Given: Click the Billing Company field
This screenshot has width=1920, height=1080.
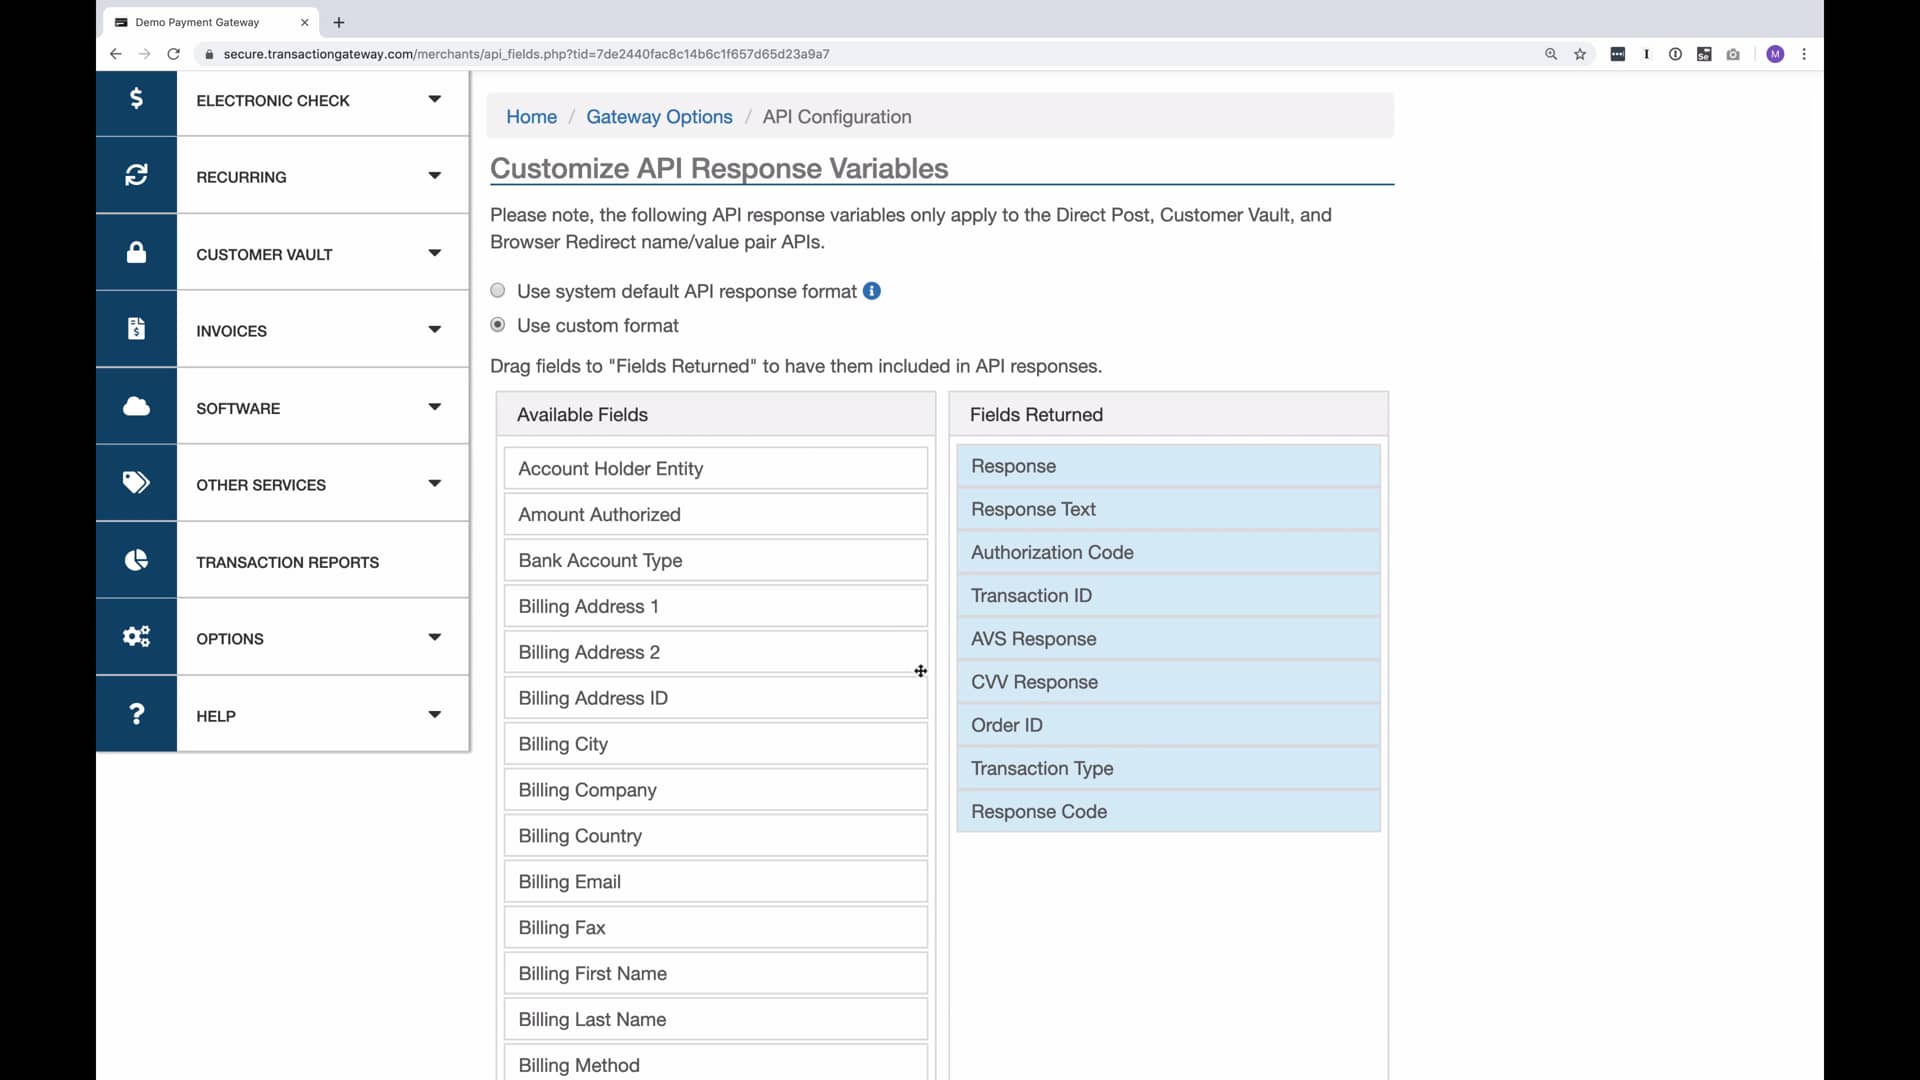Looking at the screenshot, I should click(716, 790).
